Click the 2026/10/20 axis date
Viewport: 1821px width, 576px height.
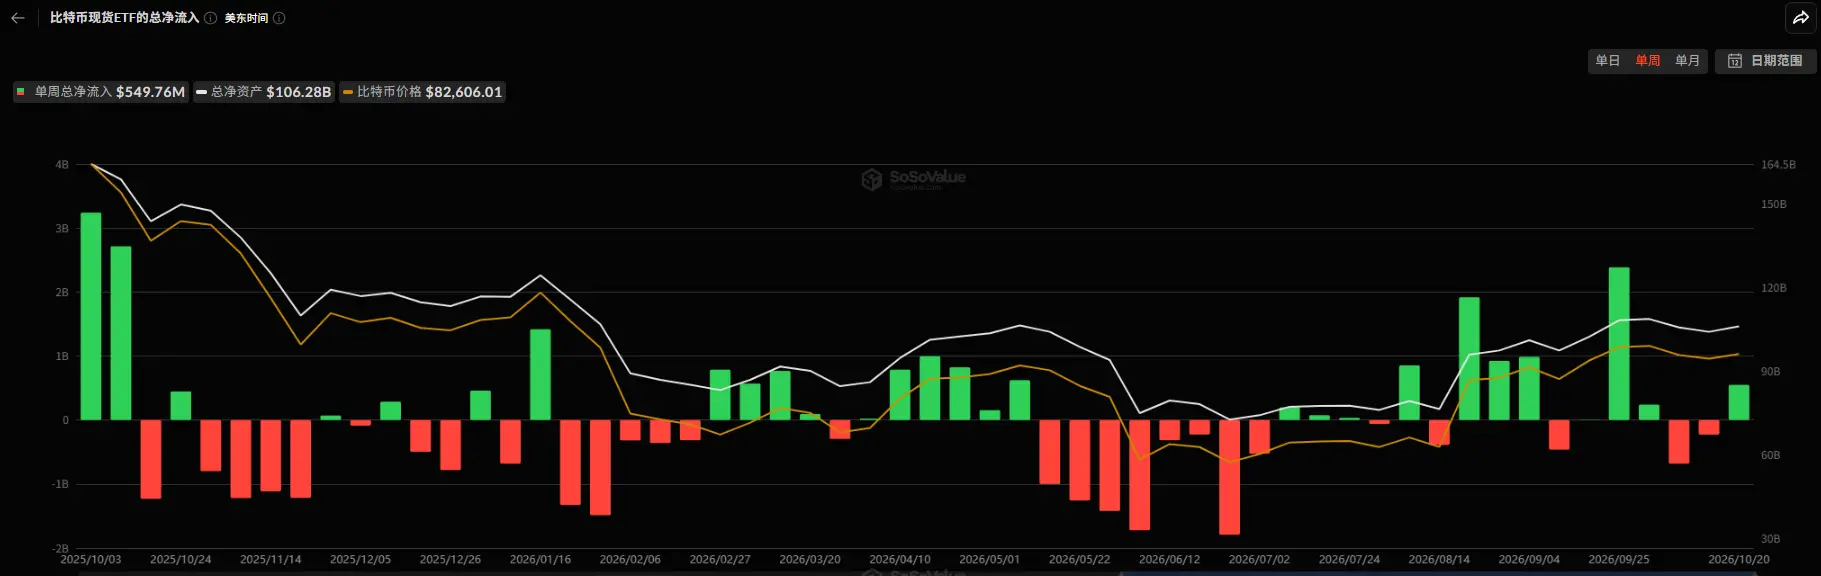coord(1739,560)
